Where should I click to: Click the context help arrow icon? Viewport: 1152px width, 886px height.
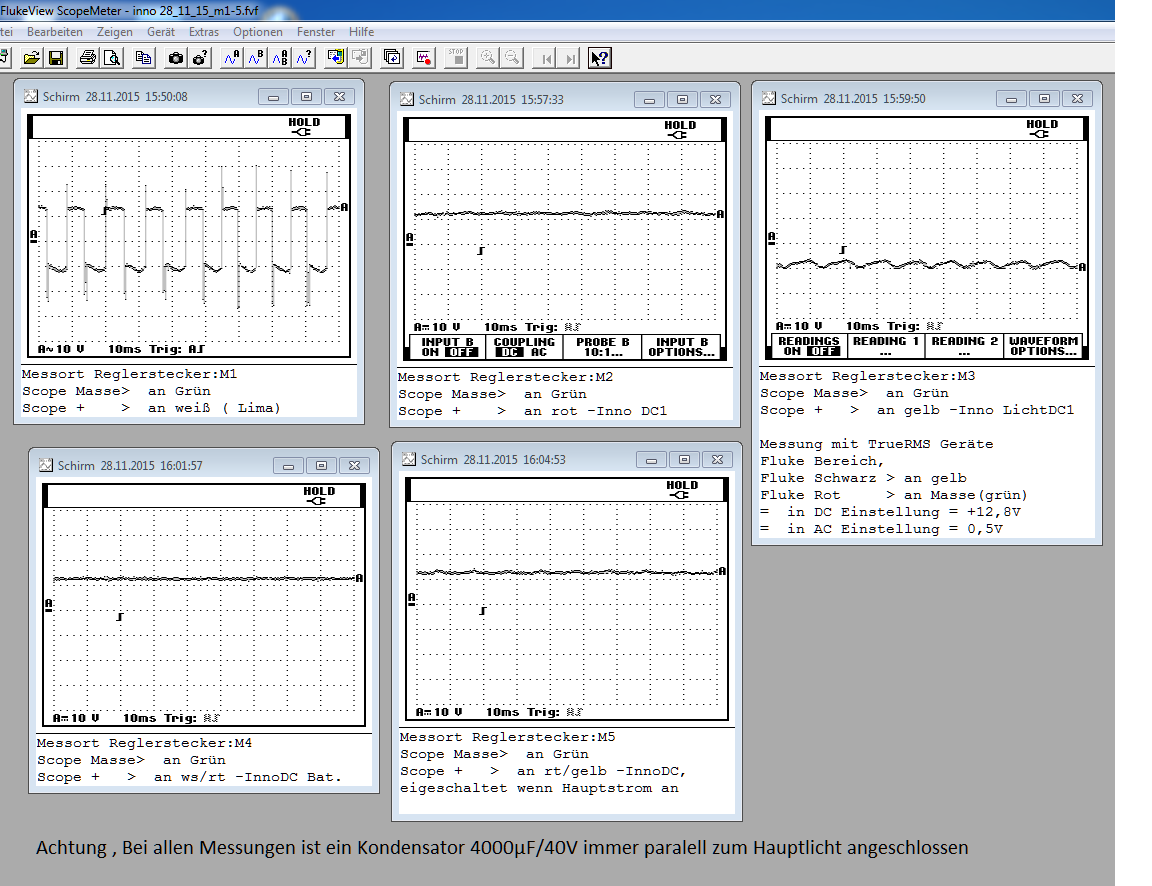coord(599,58)
